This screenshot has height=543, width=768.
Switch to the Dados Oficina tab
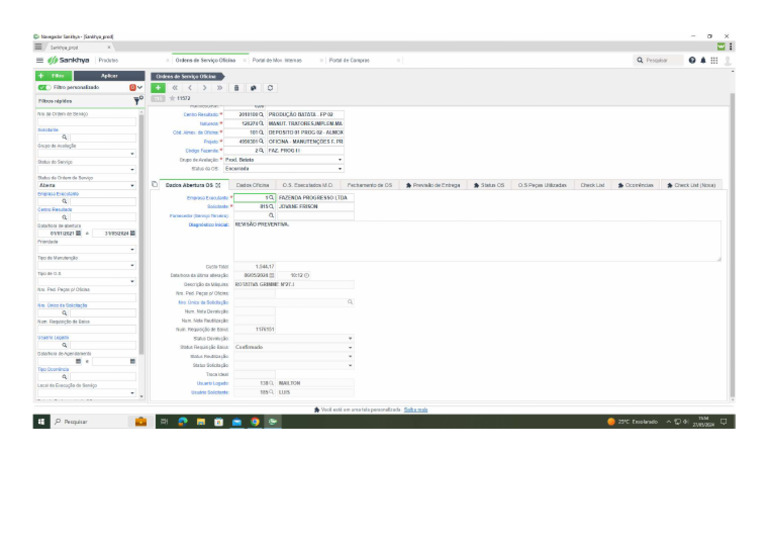252,185
